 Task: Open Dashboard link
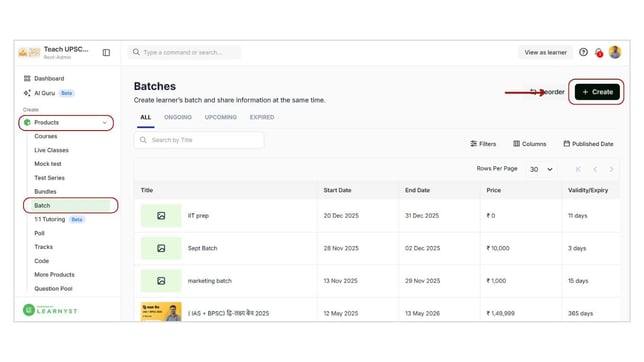pyautogui.click(x=49, y=78)
